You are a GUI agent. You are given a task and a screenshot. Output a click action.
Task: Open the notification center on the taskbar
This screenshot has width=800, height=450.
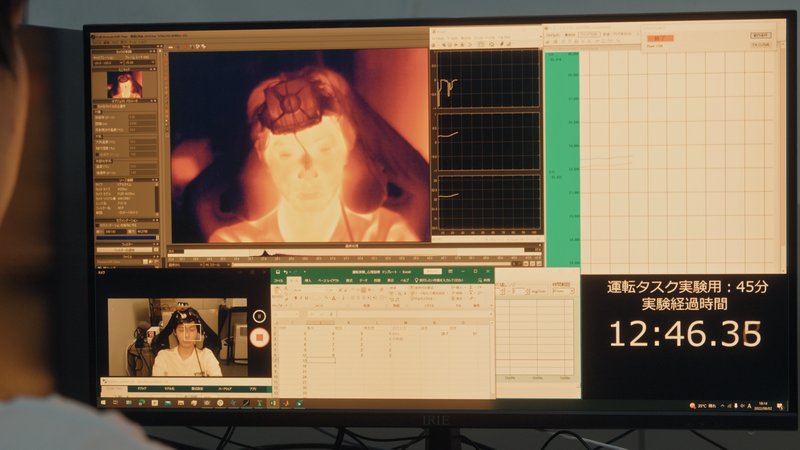[x=780, y=406]
